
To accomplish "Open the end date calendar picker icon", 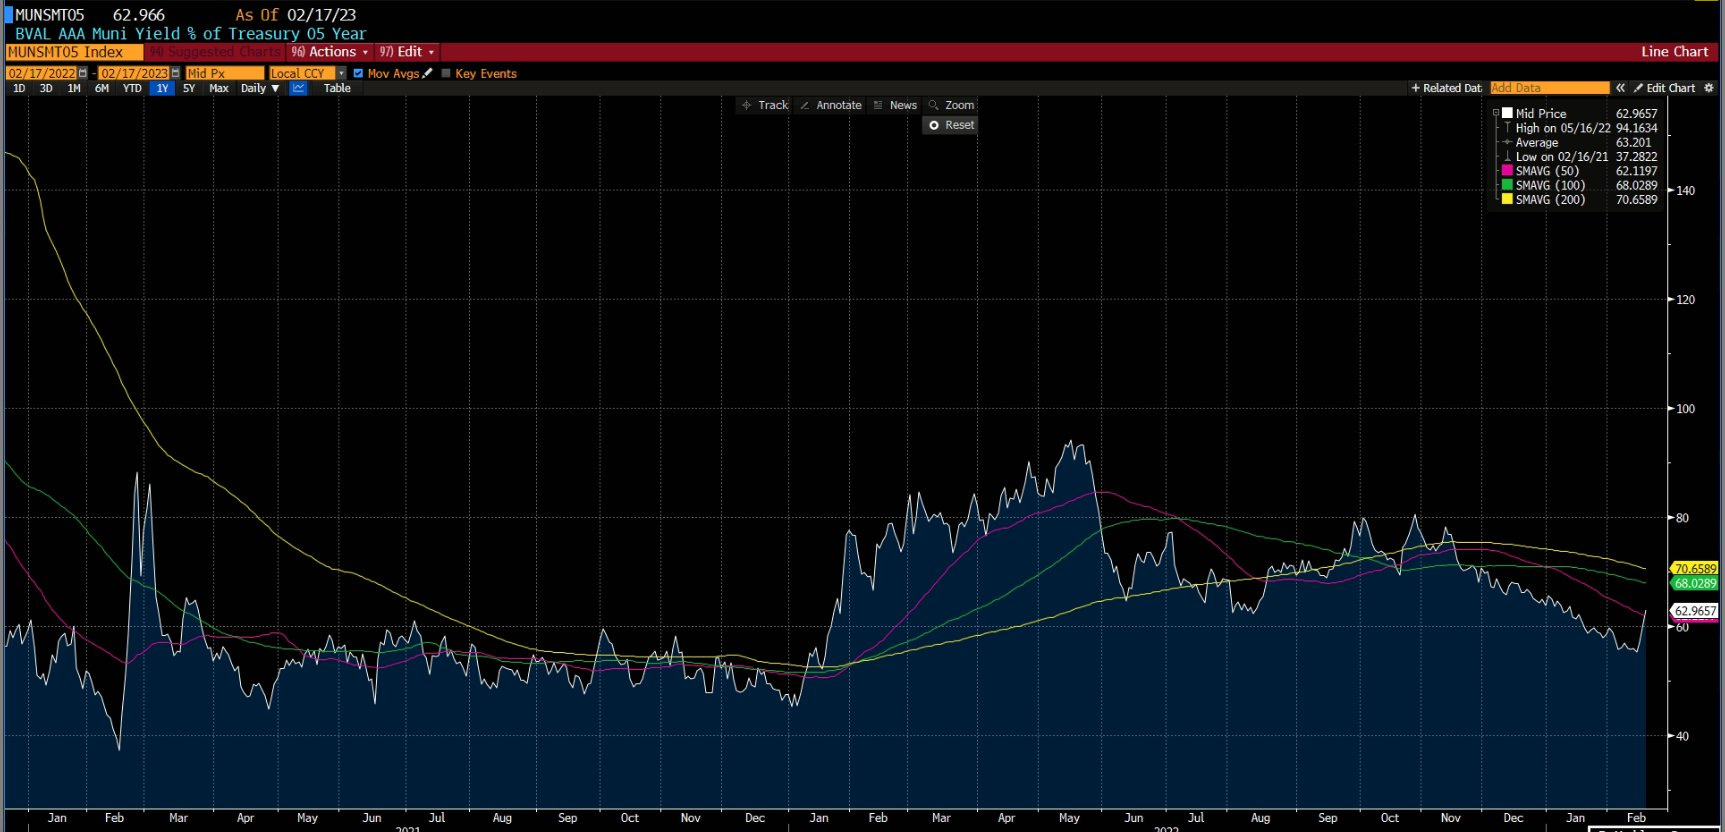I will pyautogui.click(x=176, y=73).
